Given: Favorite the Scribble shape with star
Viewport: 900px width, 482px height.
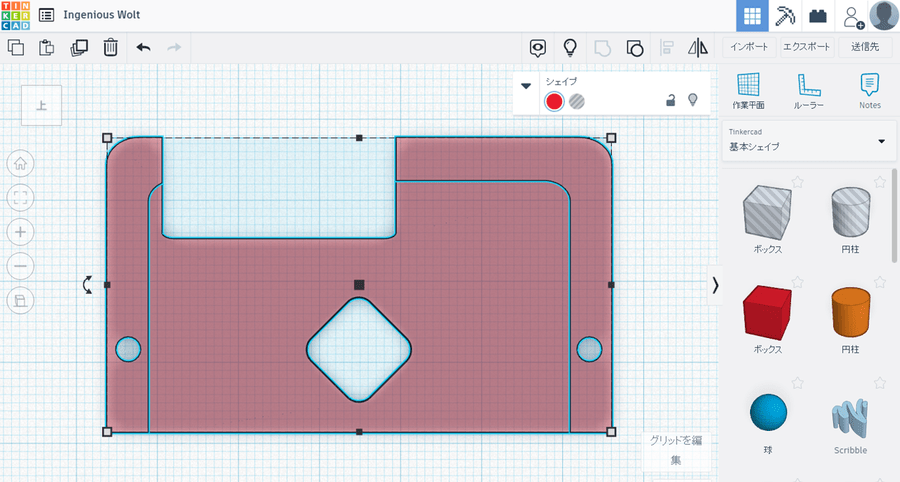Looking at the screenshot, I should [x=880, y=383].
